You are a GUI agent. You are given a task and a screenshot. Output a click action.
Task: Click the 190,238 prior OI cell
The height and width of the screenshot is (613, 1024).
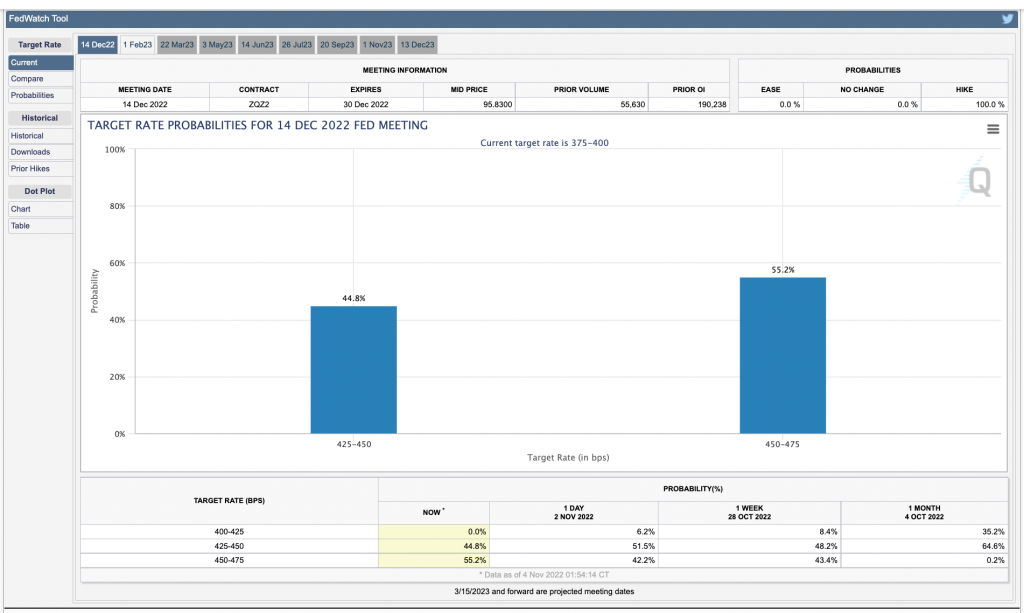coord(688,104)
